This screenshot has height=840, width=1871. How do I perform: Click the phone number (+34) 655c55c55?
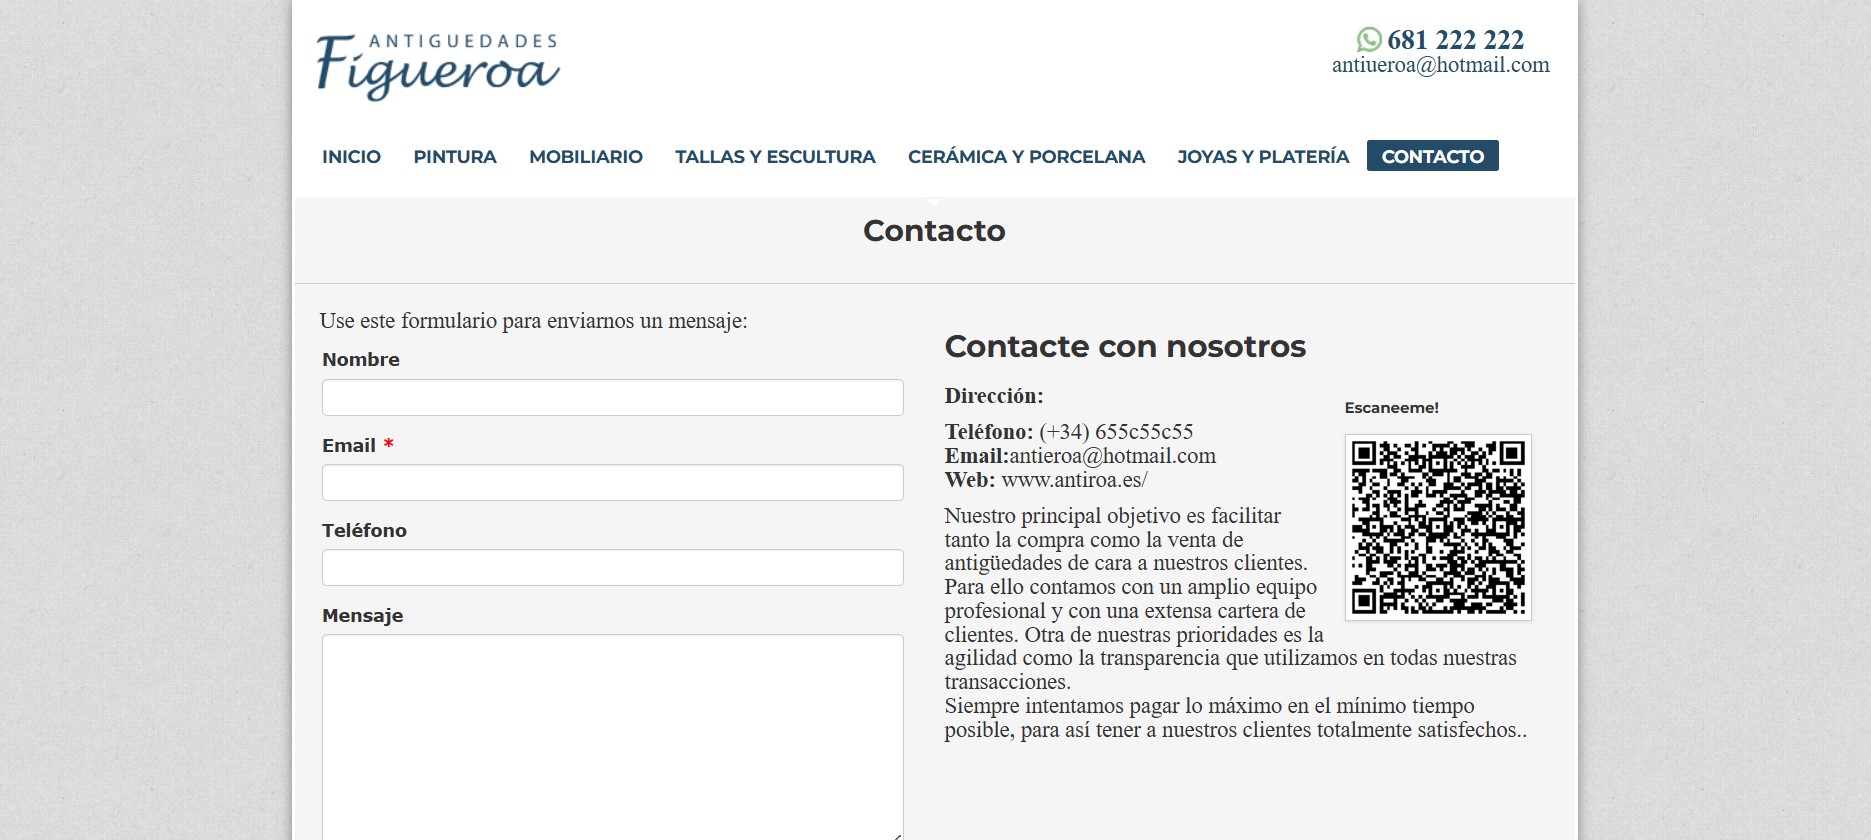point(1116,432)
